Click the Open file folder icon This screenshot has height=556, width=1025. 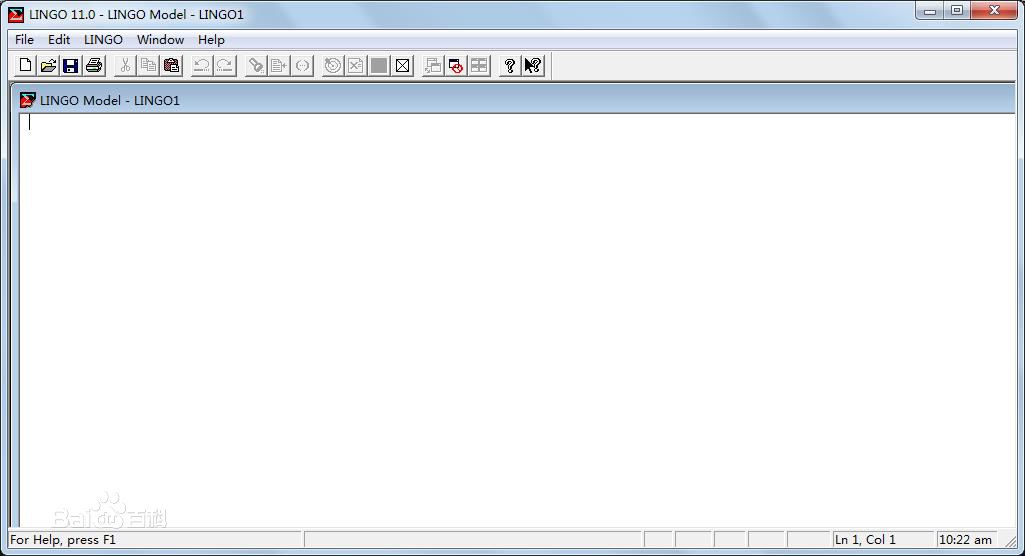pos(48,66)
